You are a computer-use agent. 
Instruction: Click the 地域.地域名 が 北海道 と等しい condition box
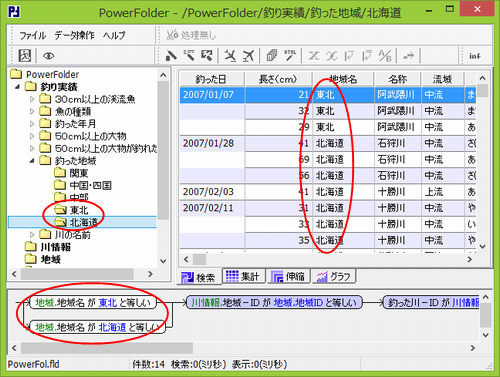98,327
